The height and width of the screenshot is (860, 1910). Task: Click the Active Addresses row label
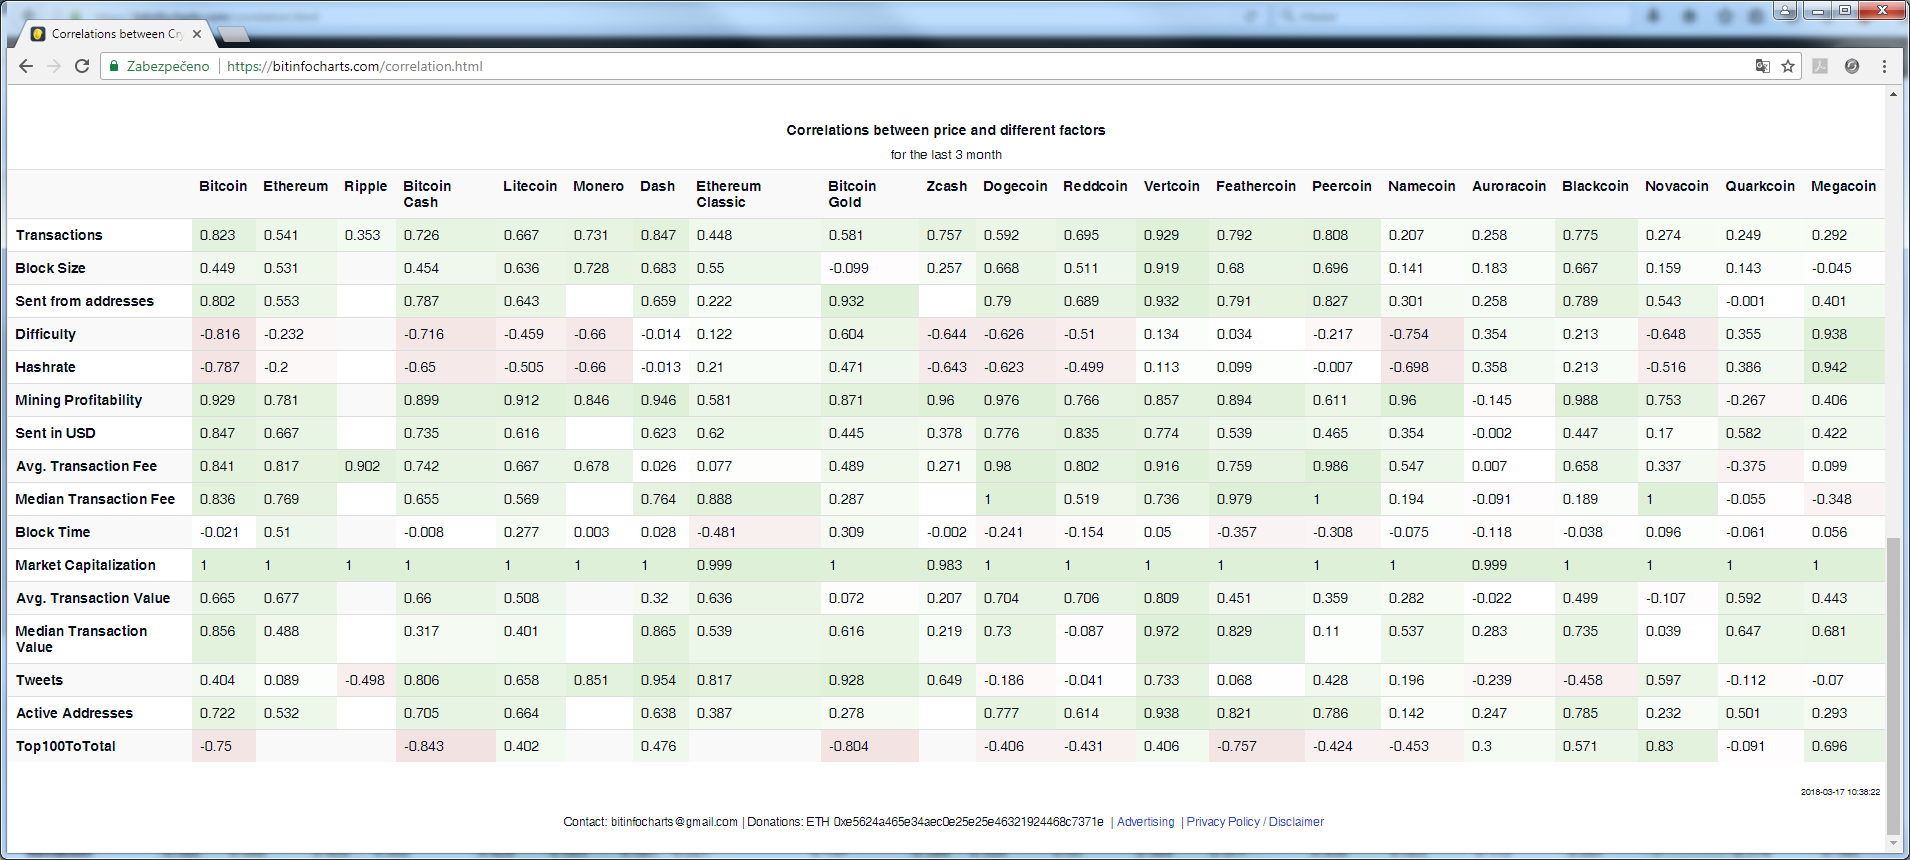pos(74,713)
